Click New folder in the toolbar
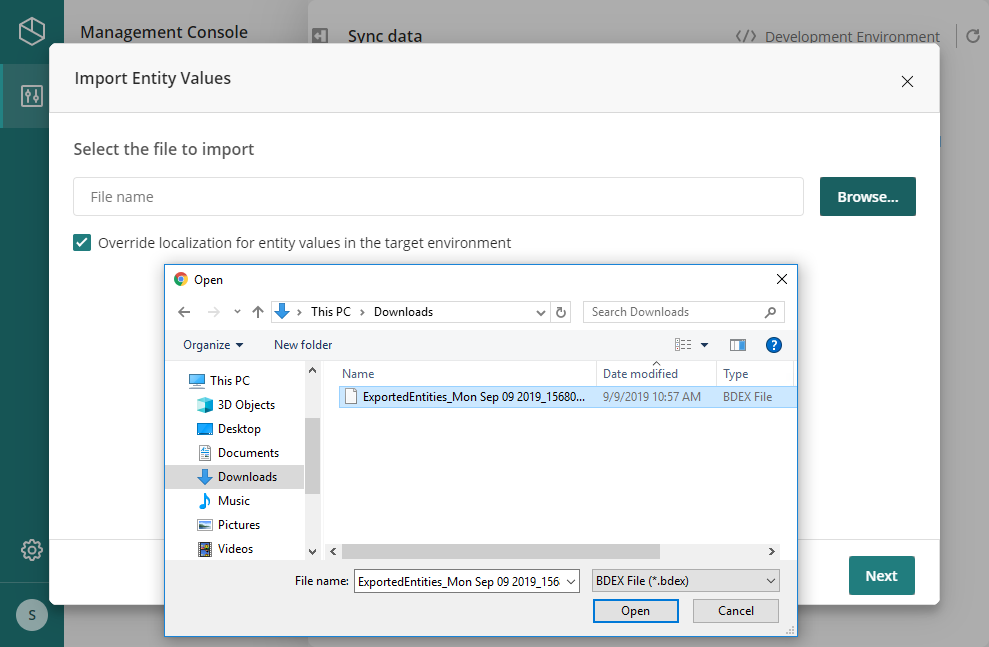Viewport: 989px width, 647px height. (x=302, y=345)
